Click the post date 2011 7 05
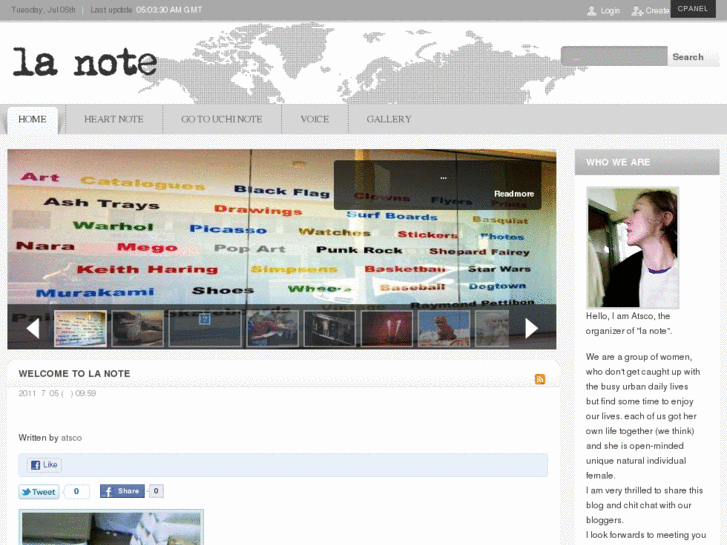Screen dimensions: 727x545 [57, 393]
